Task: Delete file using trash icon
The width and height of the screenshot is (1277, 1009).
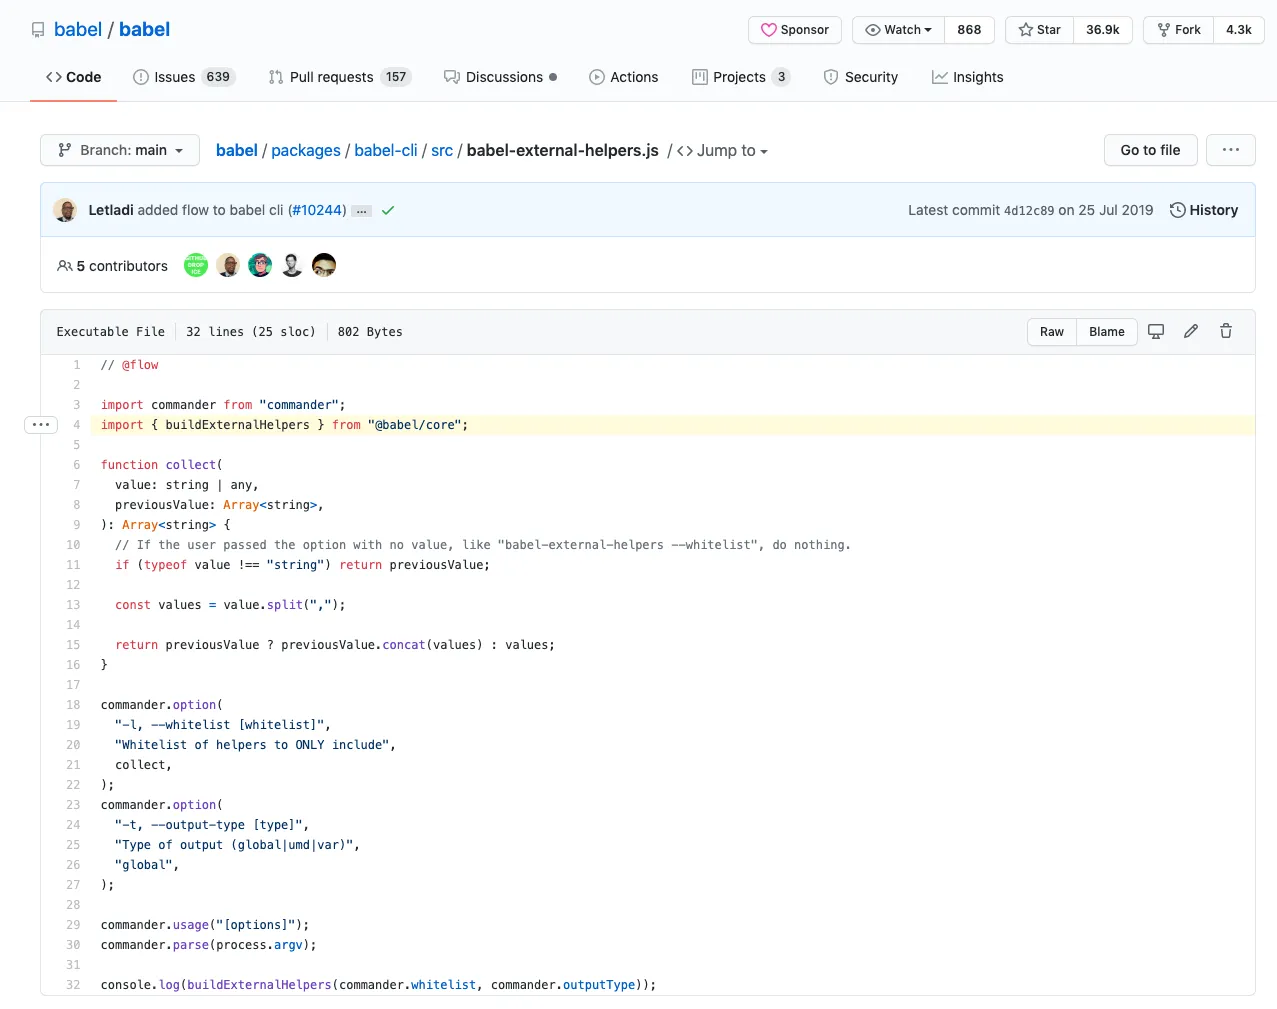Action: click(x=1226, y=331)
